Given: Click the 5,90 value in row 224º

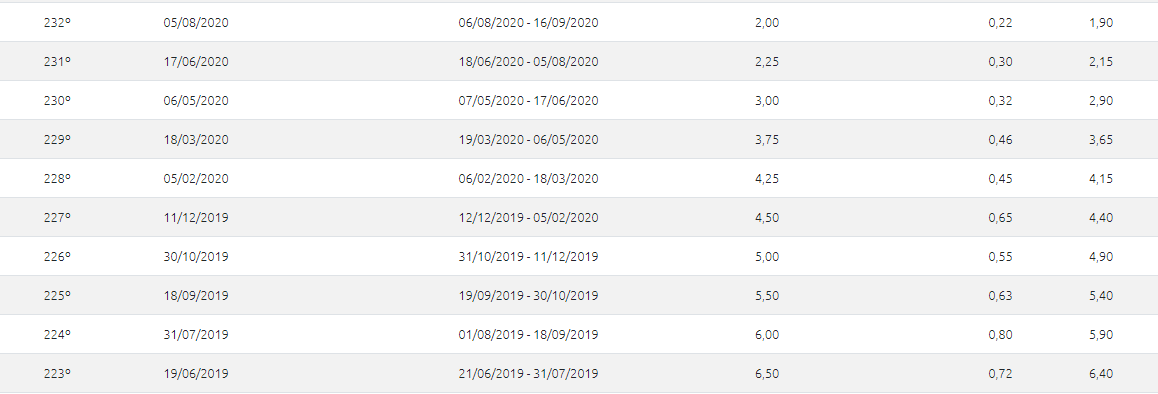Looking at the screenshot, I should point(1100,336).
